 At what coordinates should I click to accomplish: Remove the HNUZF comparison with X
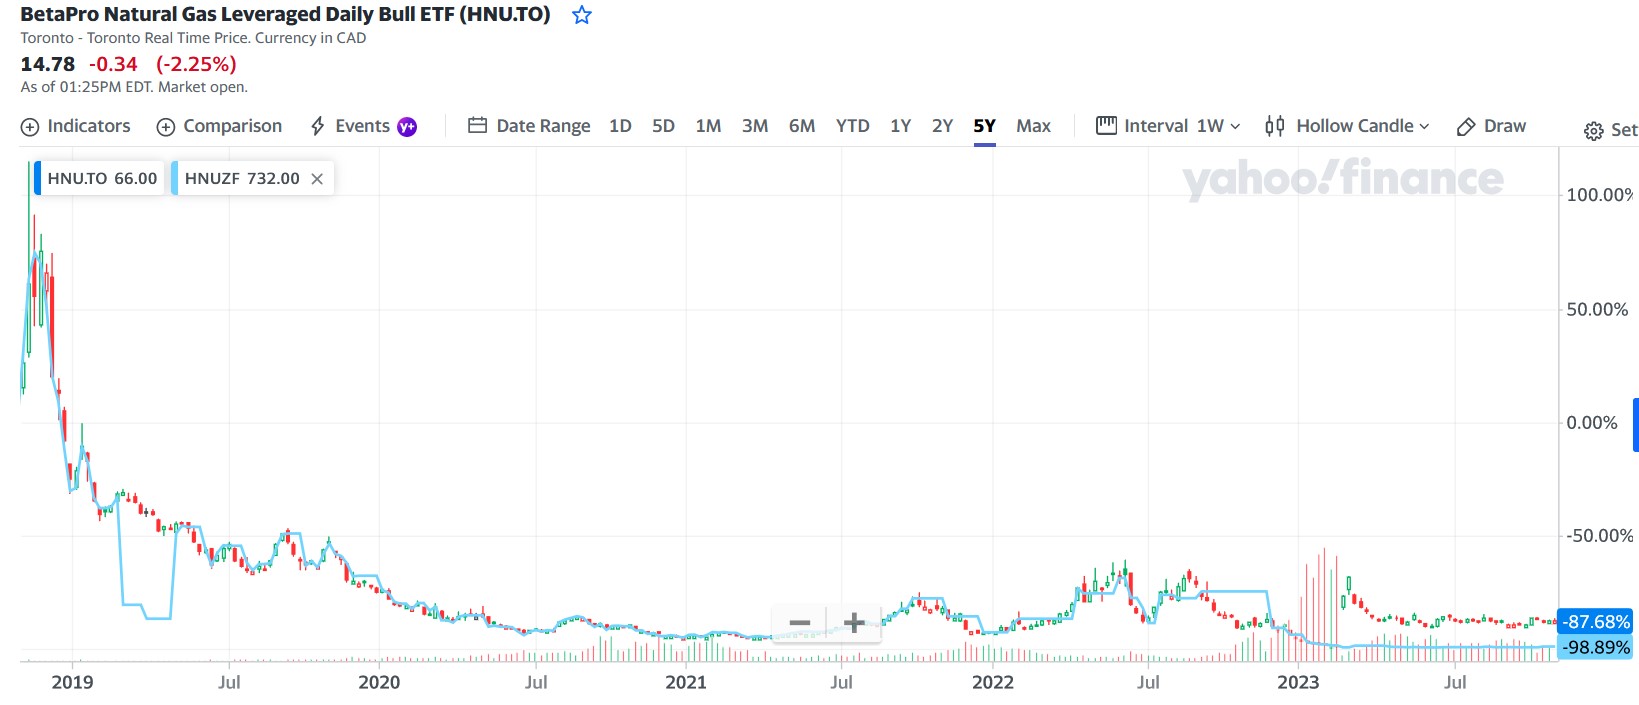coord(317,179)
